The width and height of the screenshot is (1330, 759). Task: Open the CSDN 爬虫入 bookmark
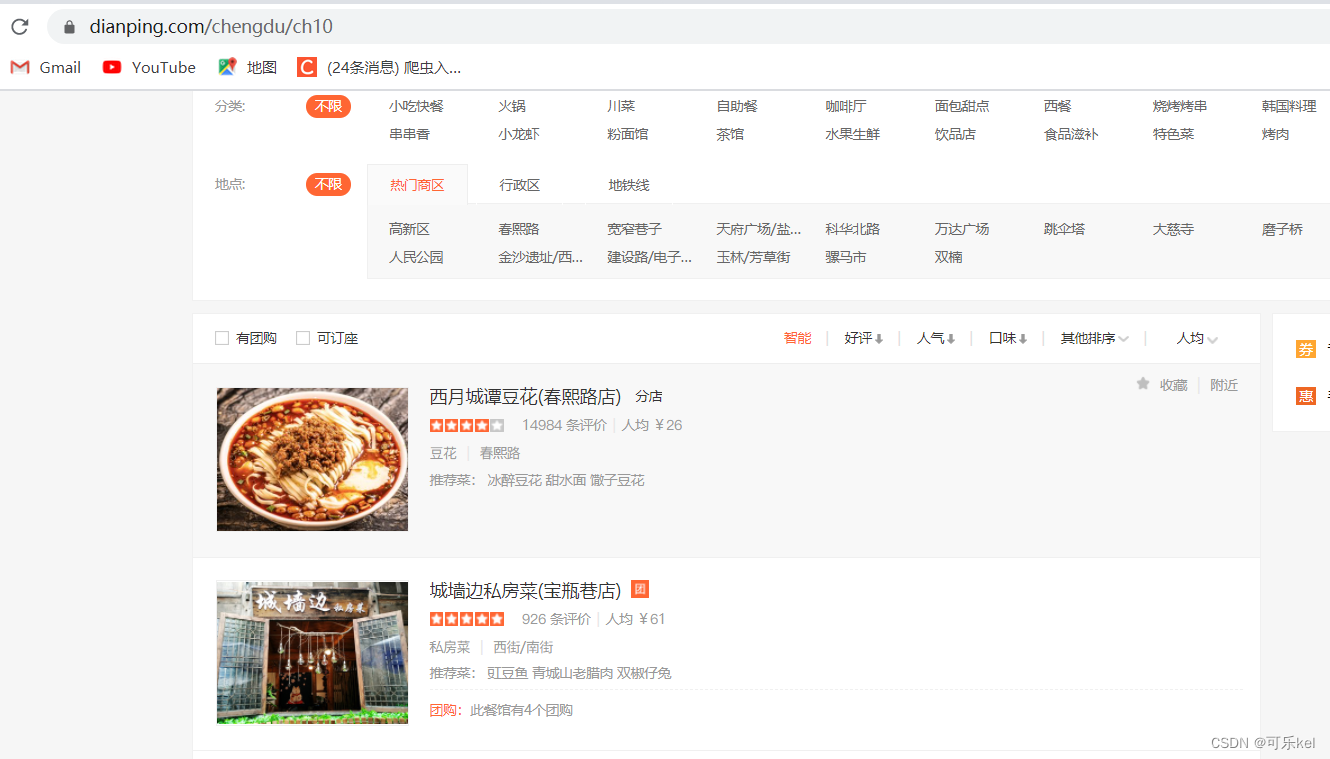[379, 67]
